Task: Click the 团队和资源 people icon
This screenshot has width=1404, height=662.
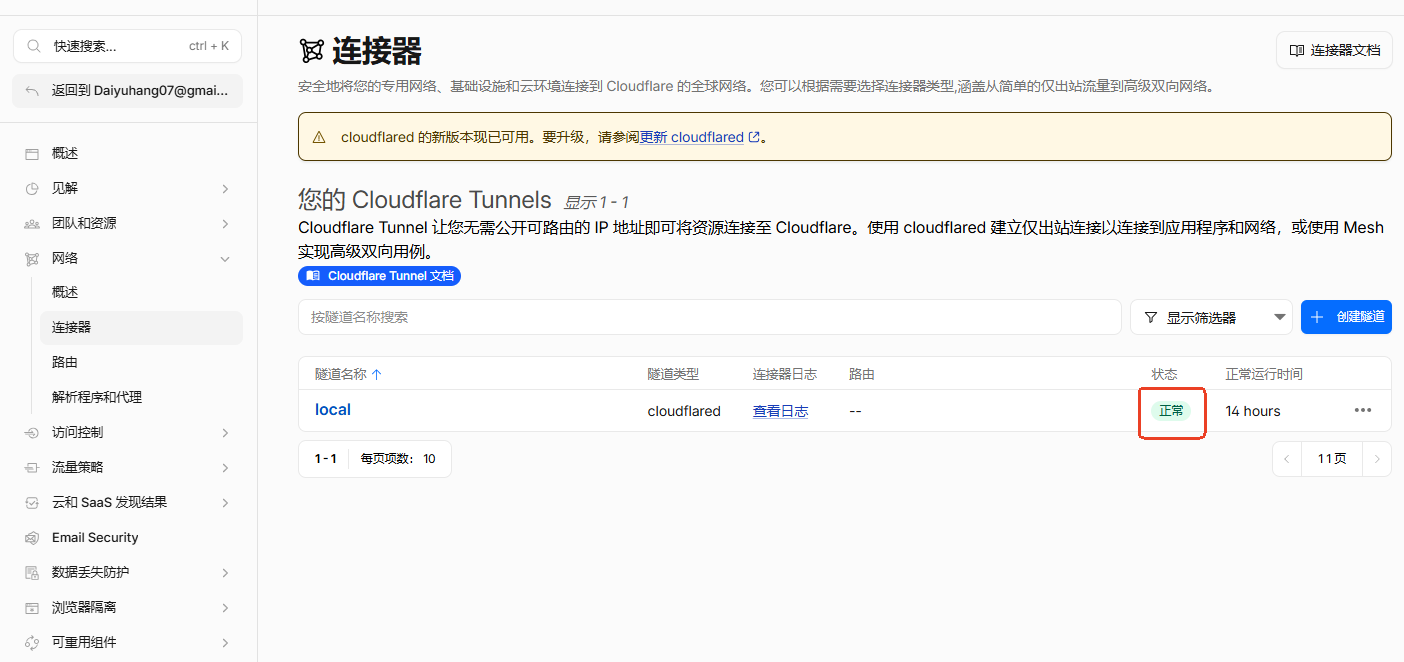Action: tap(32, 223)
